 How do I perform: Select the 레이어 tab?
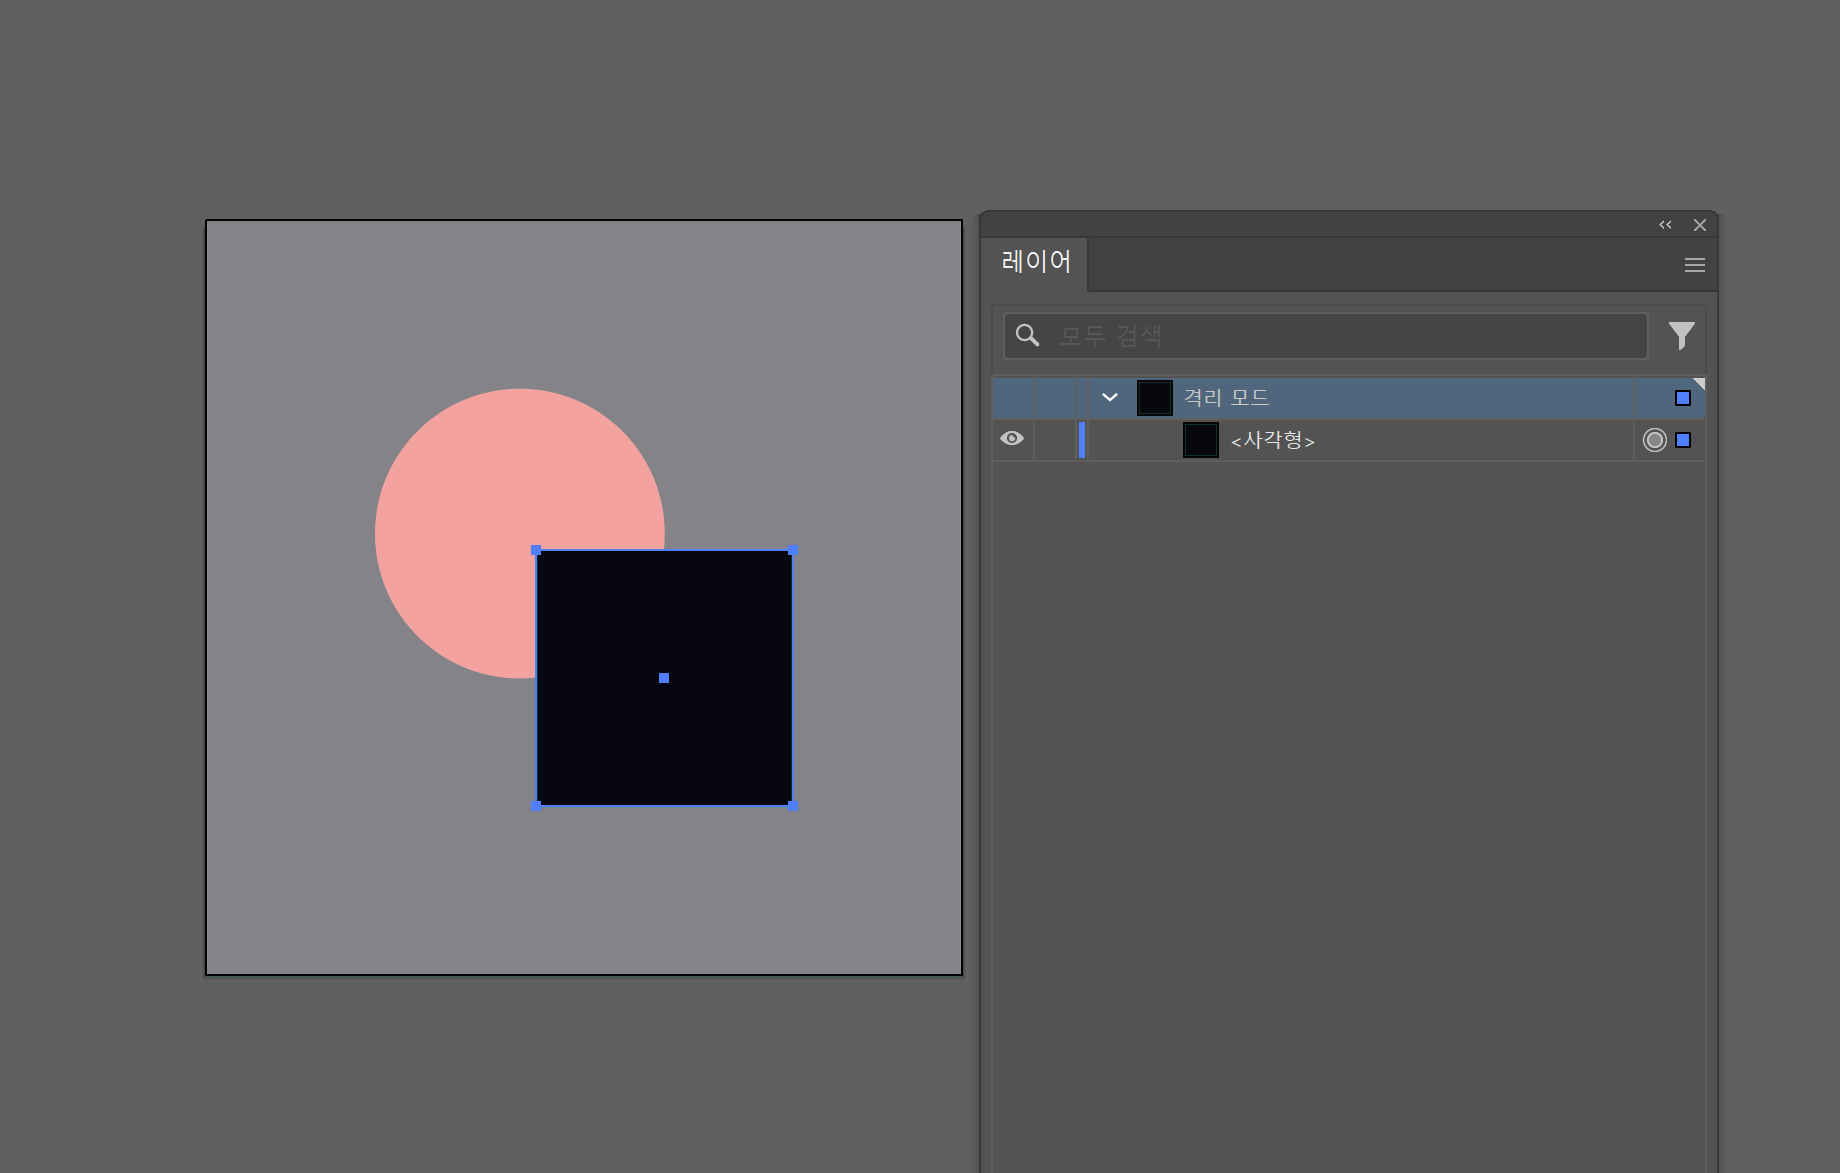click(1036, 262)
